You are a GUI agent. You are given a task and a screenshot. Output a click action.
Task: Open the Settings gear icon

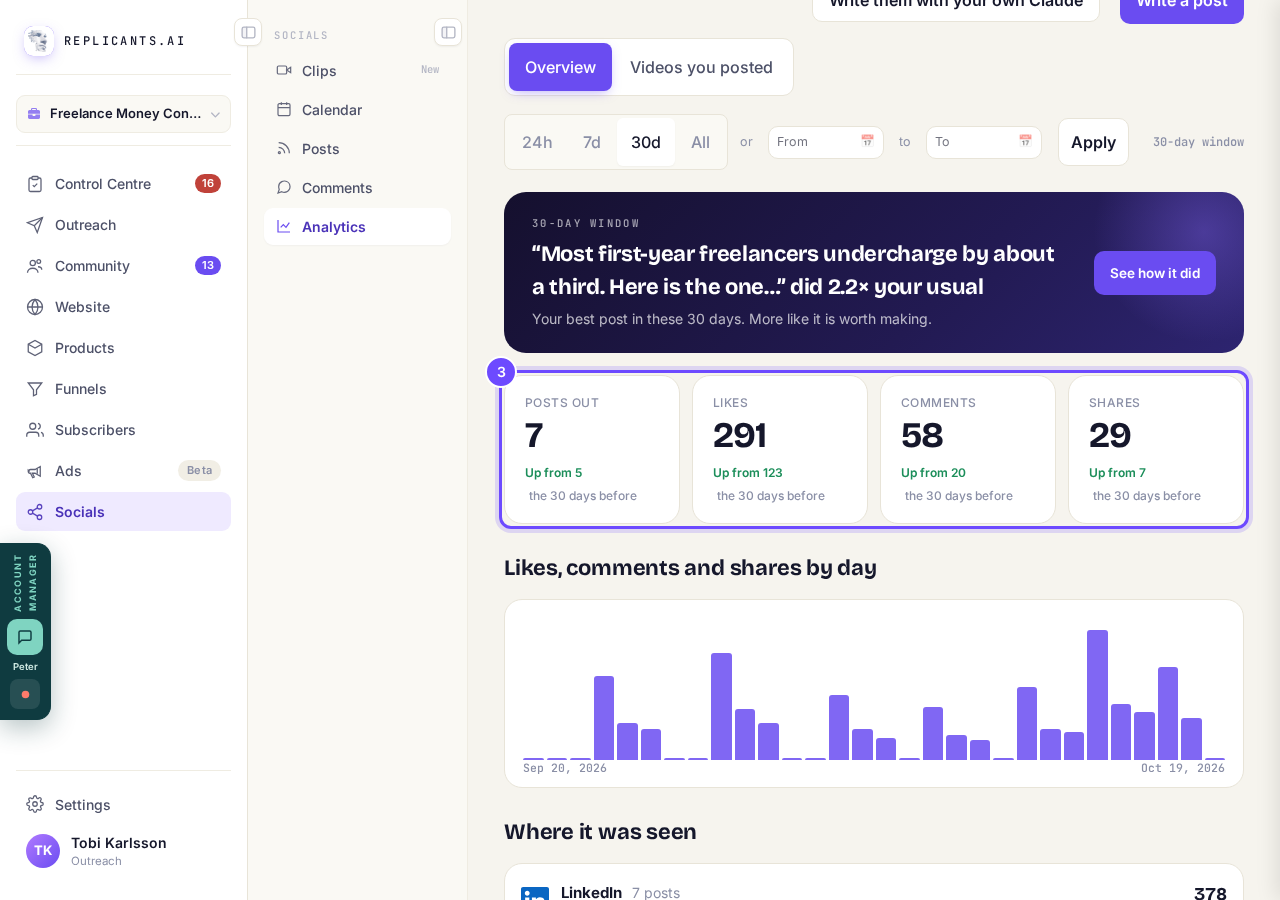point(35,805)
